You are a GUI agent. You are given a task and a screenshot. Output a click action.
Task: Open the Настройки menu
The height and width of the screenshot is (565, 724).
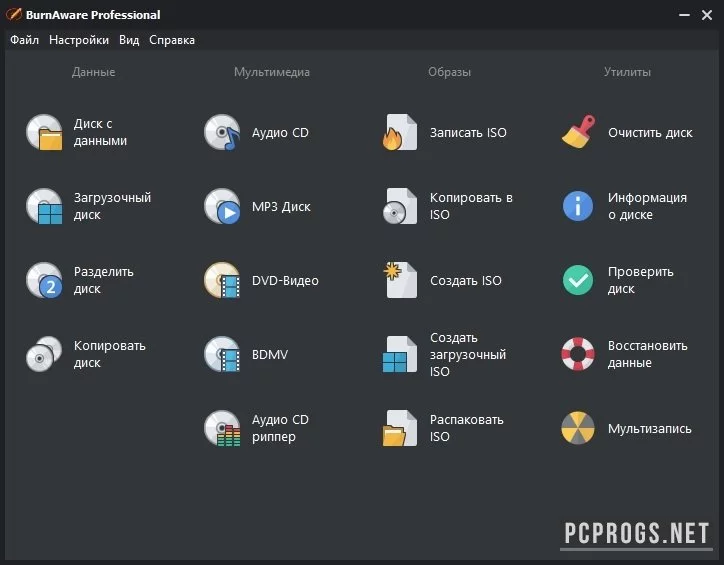(x=79, y=40)
